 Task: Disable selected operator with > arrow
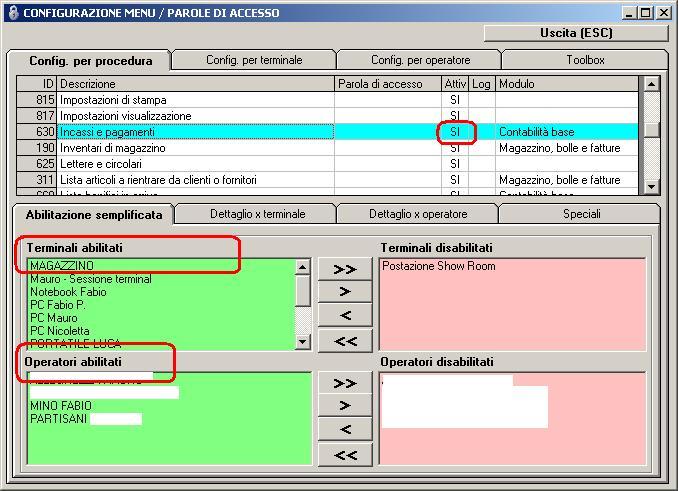[x=345, y=405]
